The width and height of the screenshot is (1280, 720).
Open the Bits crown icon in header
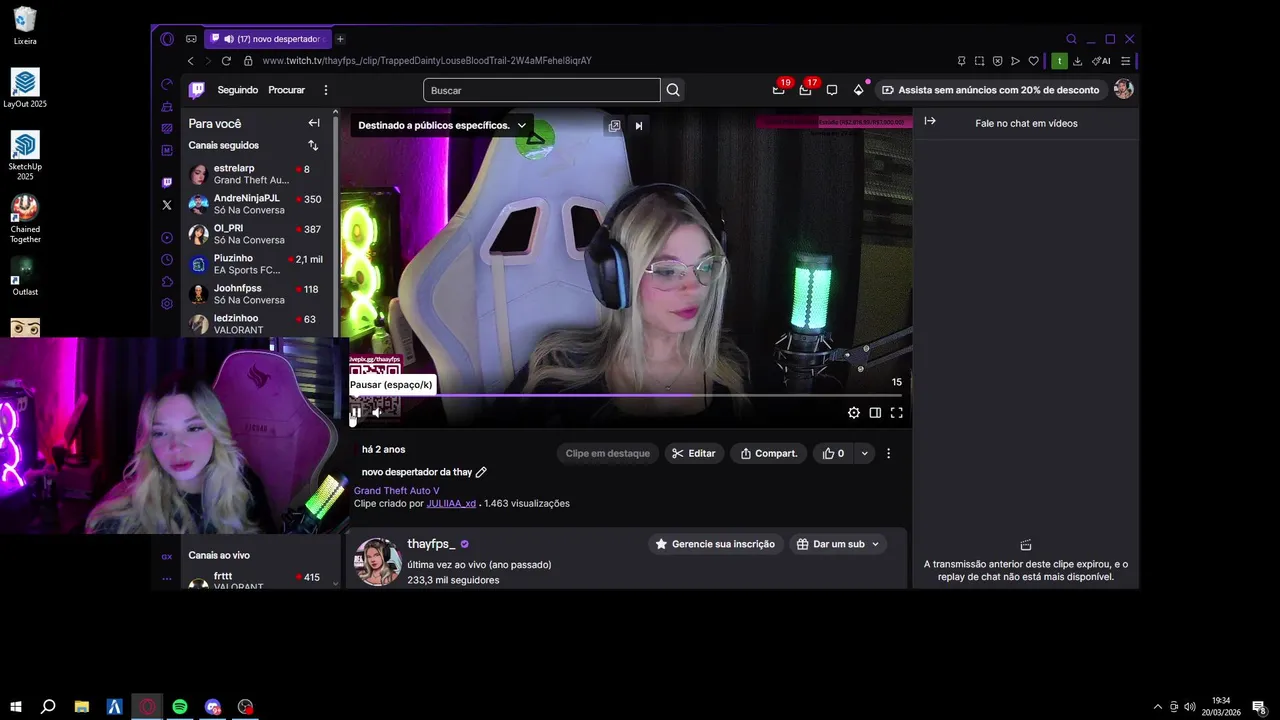click(x=858, y=90)
